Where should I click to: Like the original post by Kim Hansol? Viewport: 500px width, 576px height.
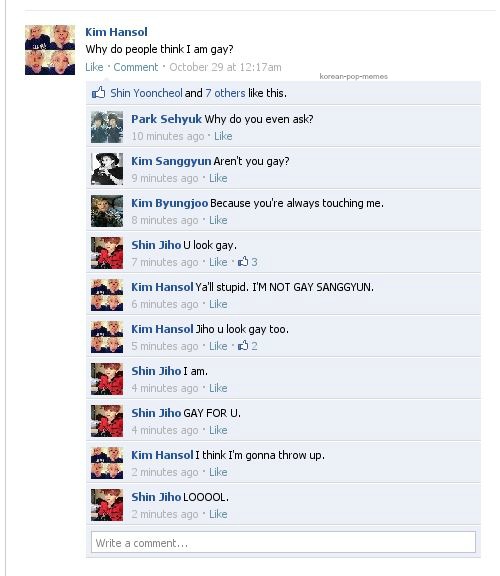pyautogui.click(x=94, y=67)
